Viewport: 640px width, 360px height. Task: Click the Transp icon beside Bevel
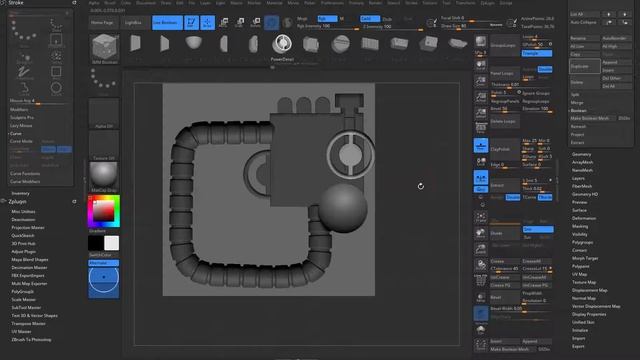(x=481, y=298)
